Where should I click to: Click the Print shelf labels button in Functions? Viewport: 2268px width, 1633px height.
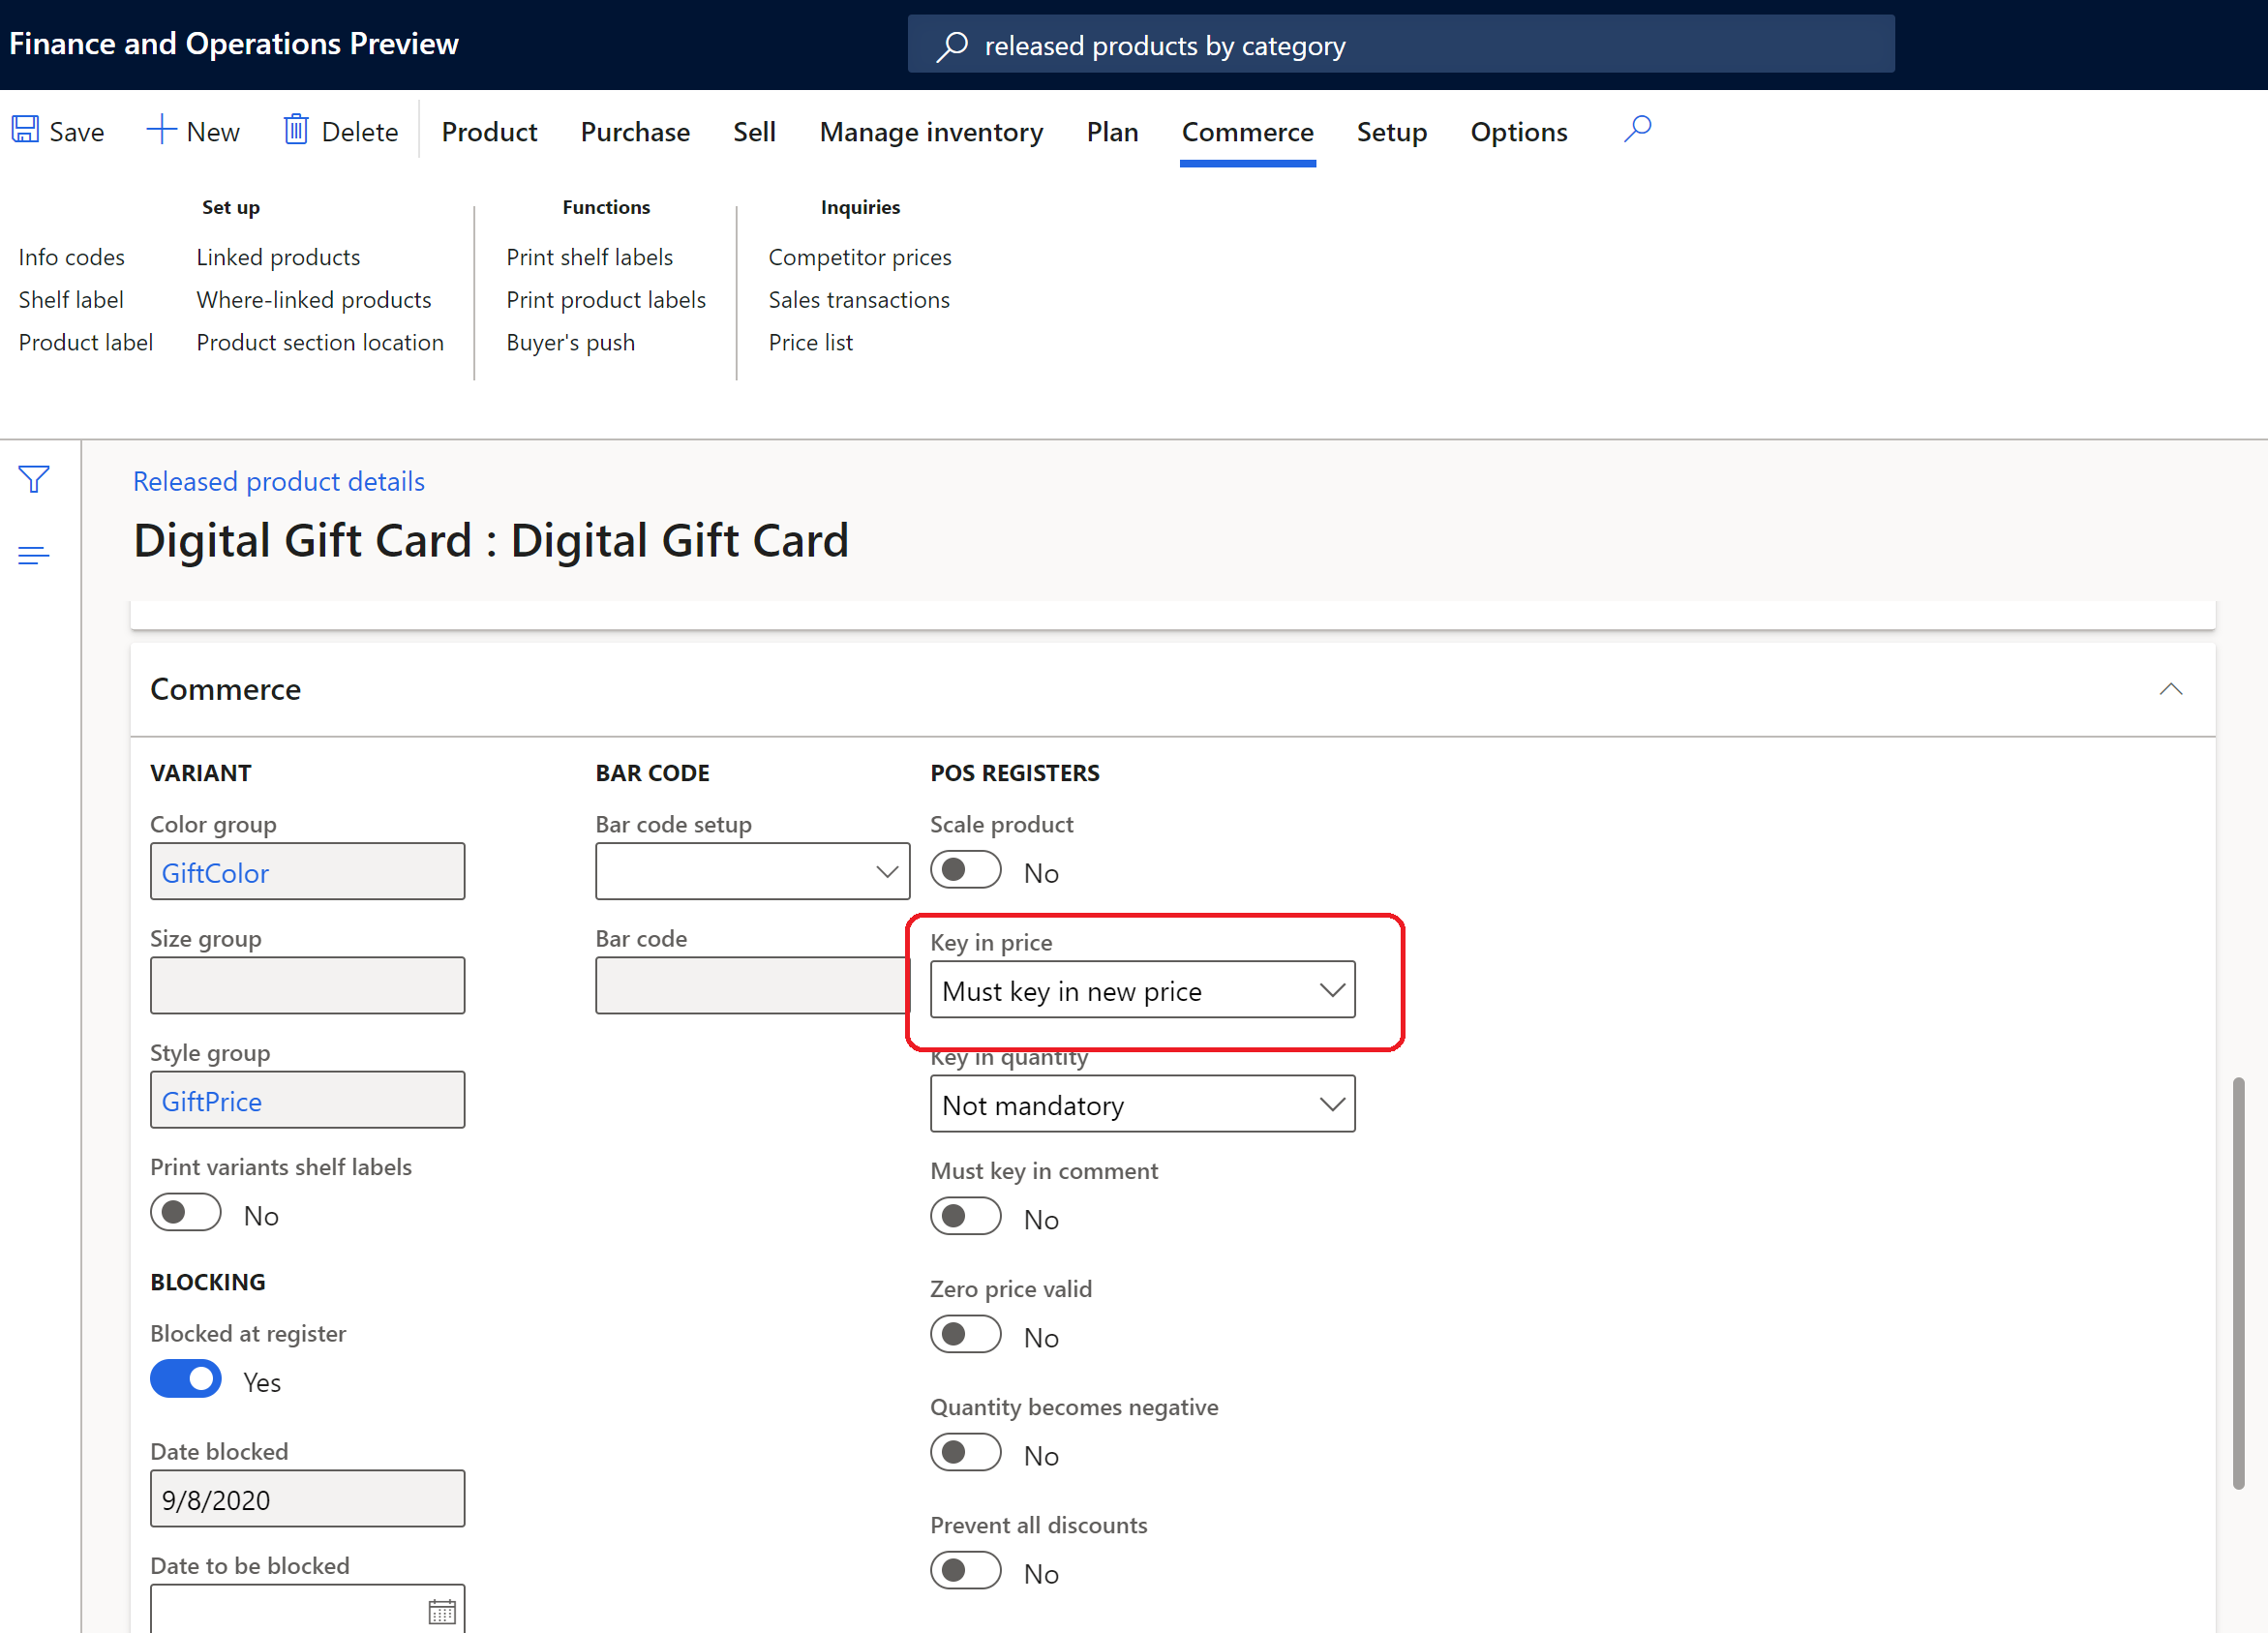pyautogui.click(x=590, y=256)
